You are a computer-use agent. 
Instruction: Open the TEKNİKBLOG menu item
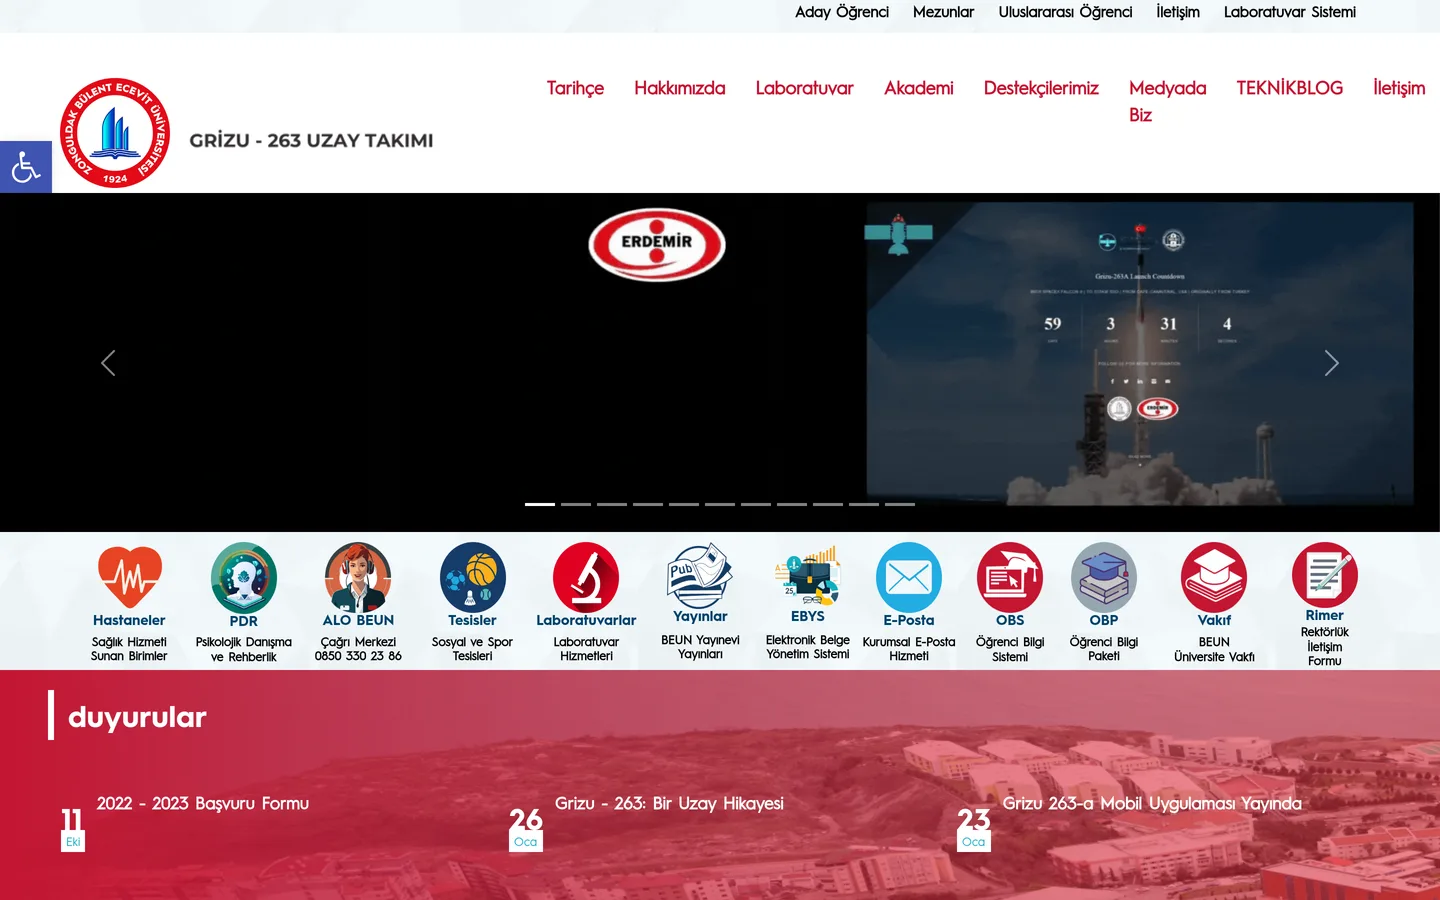pos(1290,88)
